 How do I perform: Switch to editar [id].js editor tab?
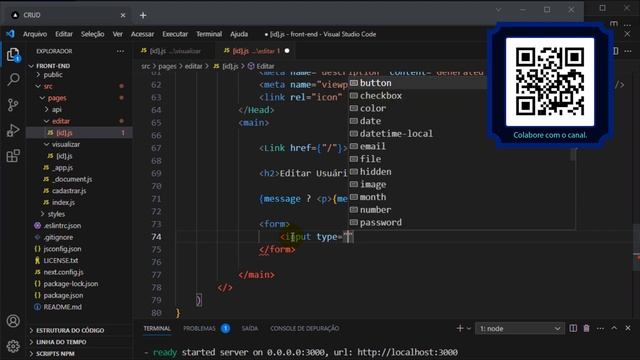pos(255,51)
